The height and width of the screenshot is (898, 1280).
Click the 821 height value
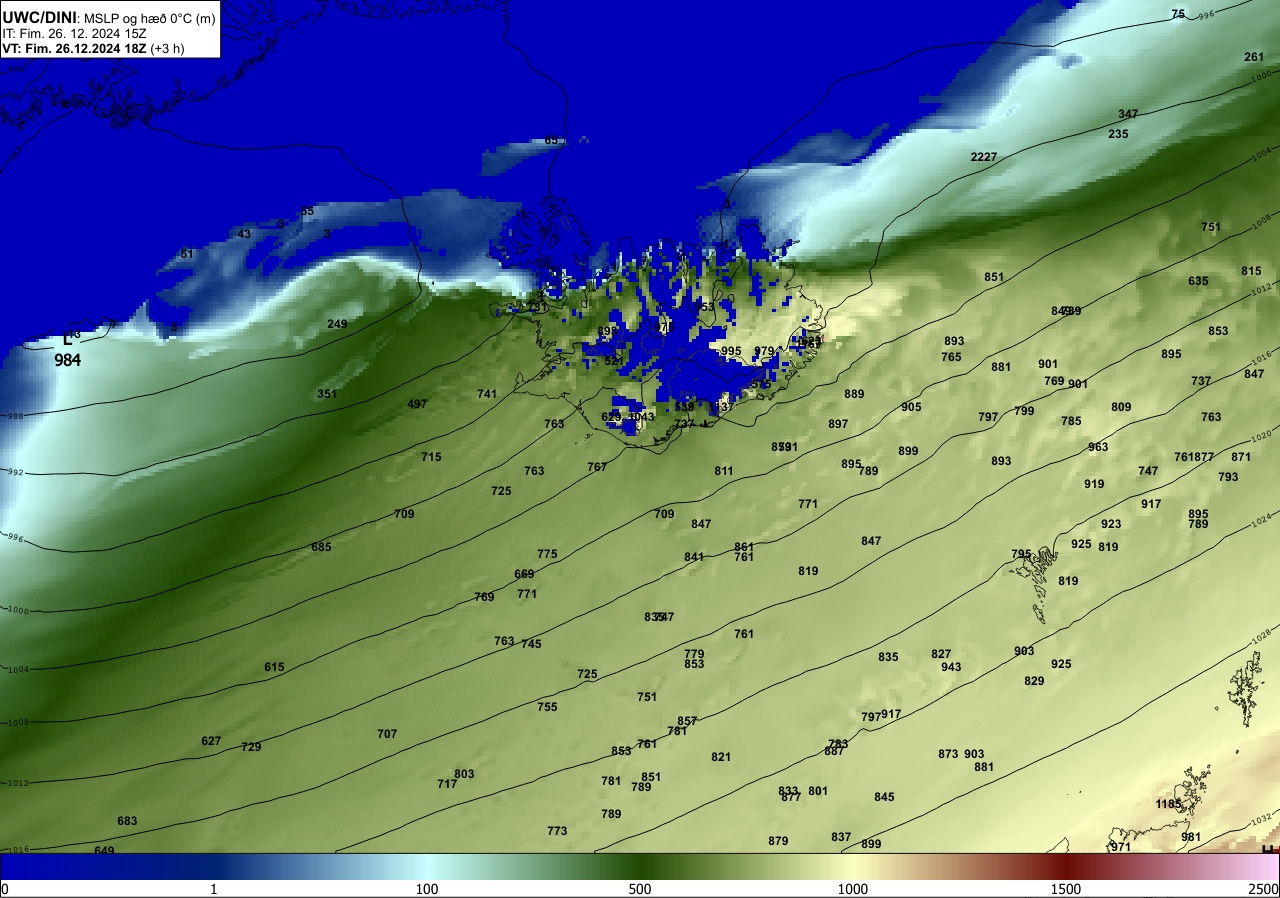(x=721, y=757)
